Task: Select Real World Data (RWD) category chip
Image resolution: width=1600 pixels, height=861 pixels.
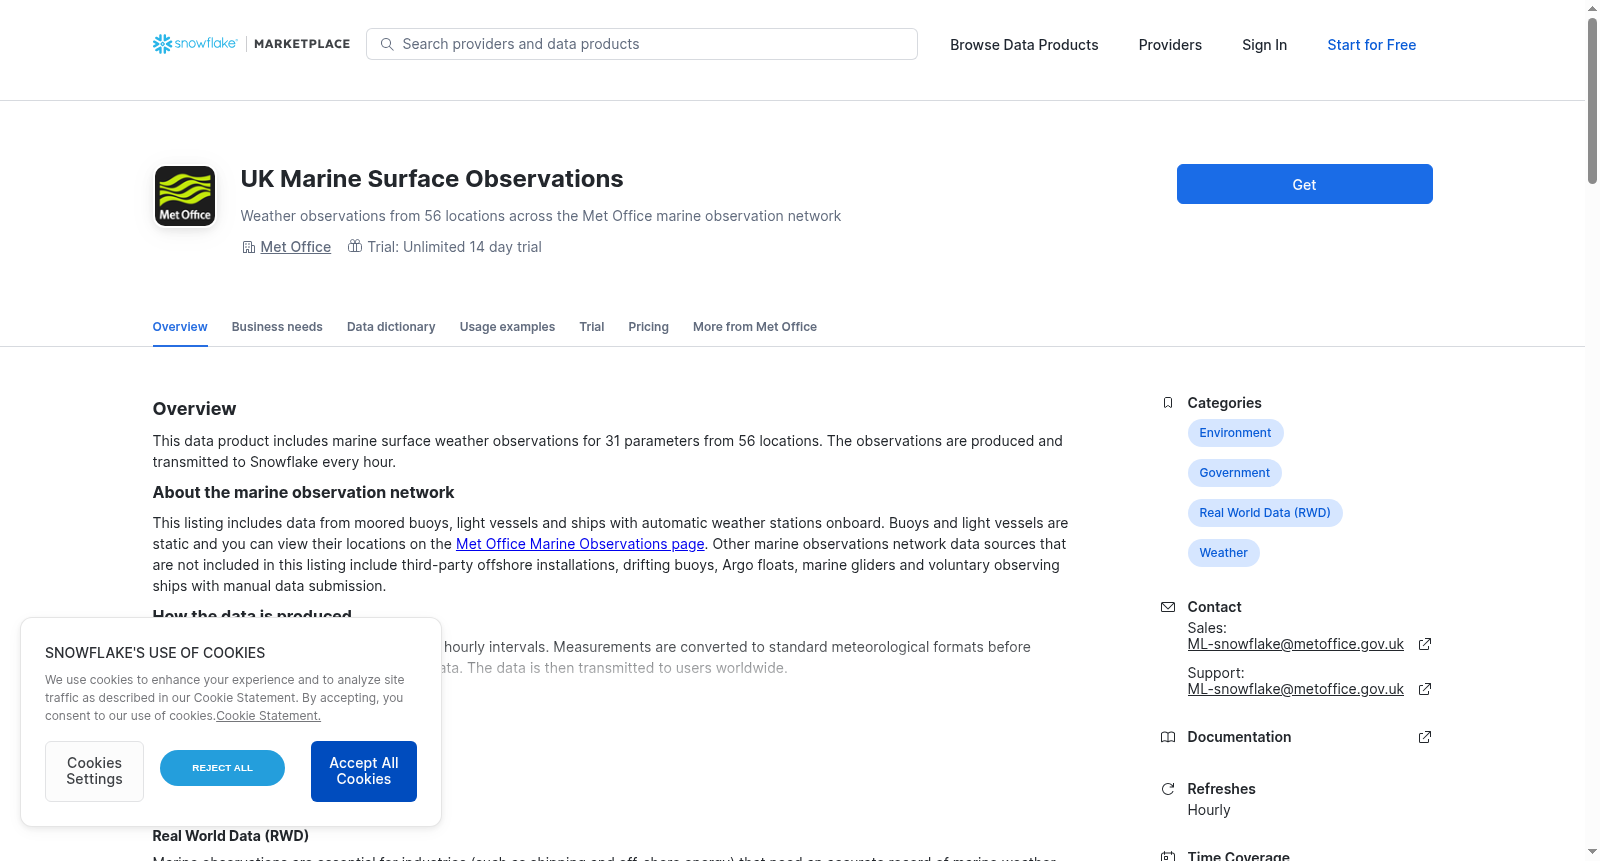Action: click(x=1265, y=513)
